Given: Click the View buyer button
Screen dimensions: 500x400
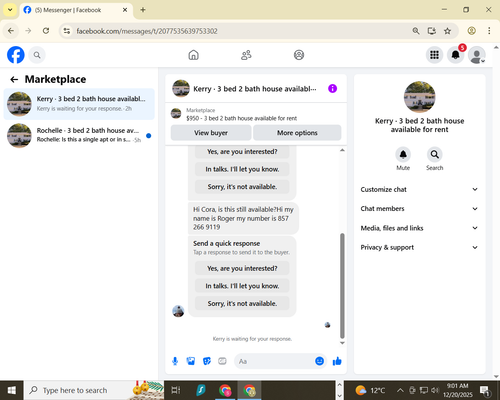Looking at the screenshot, I should [211, 133].
